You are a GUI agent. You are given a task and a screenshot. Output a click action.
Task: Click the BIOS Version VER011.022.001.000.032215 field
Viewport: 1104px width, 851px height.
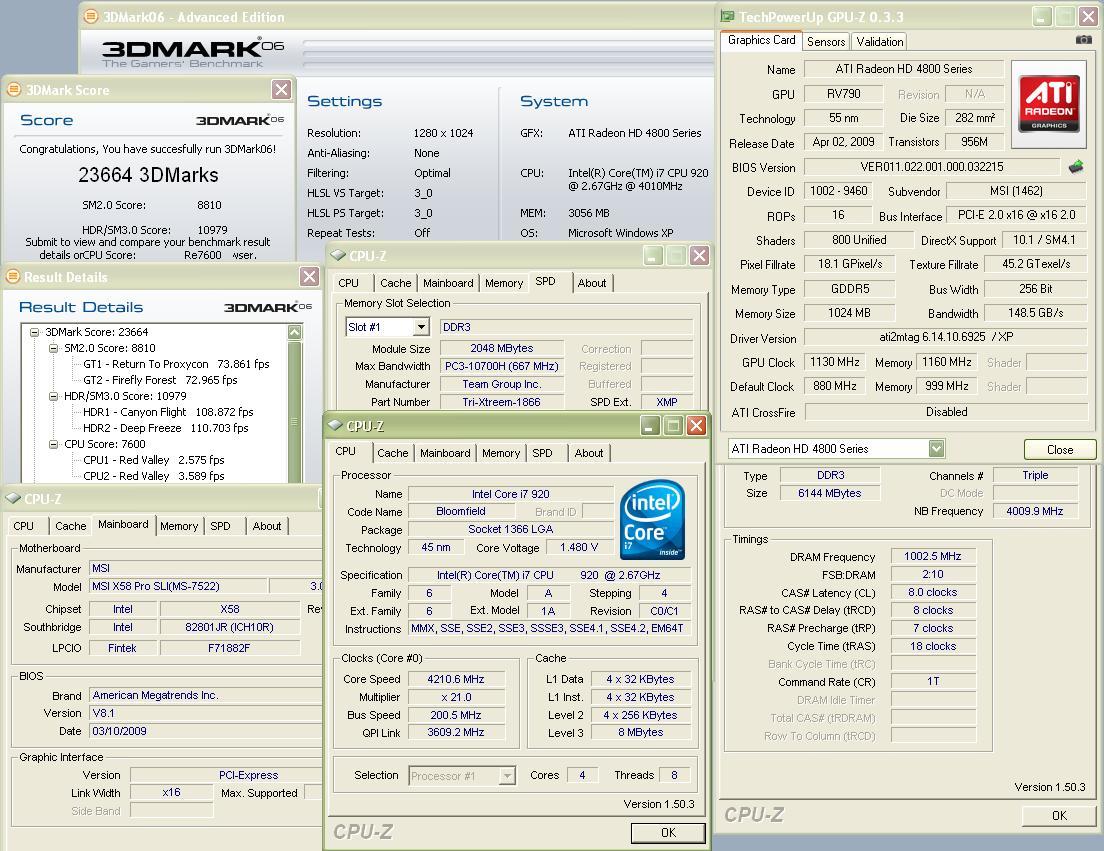click(x=932, y=167)
